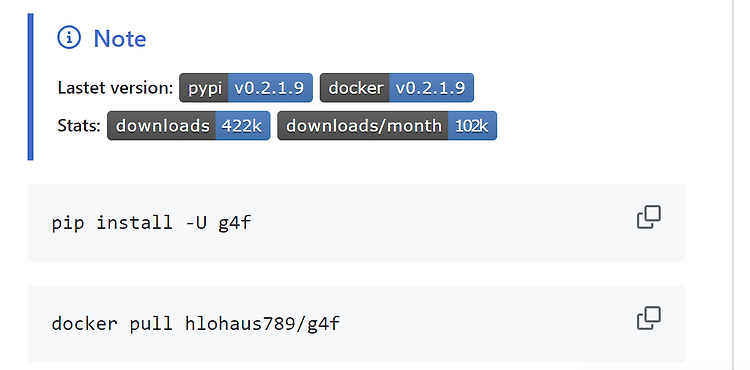
Task: Click 'g4f' in the pip install command
Action: pos(235,223)
